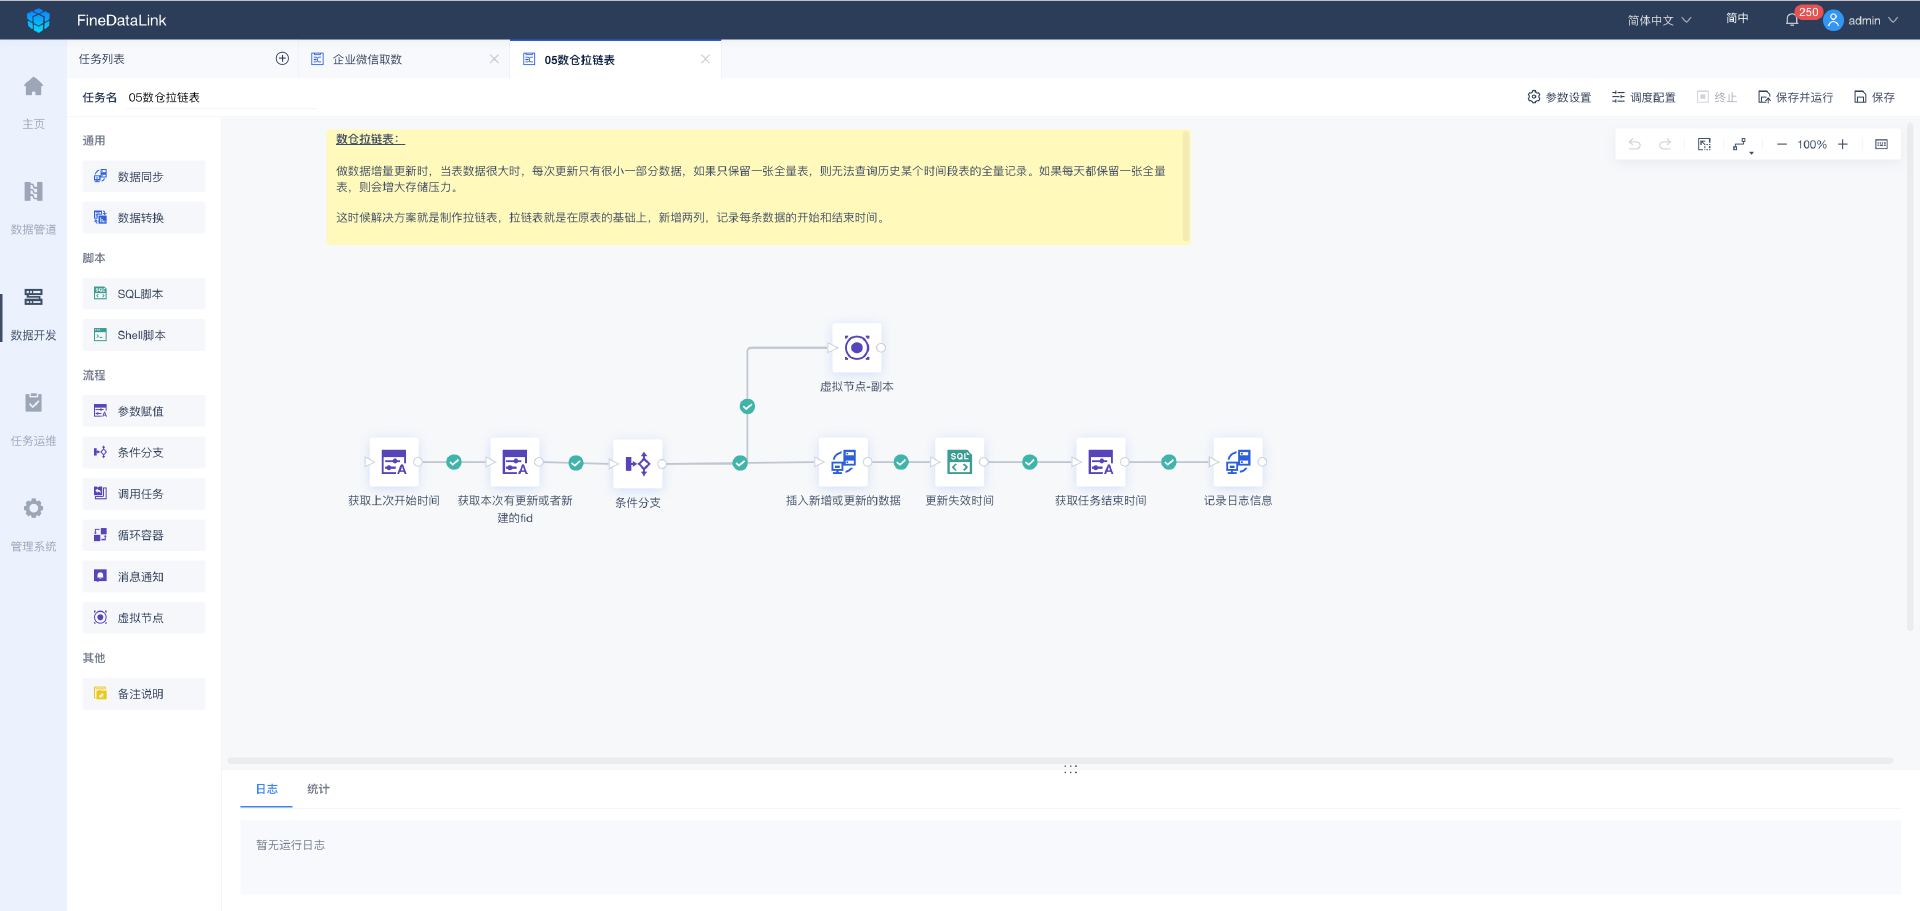Click the 100% zoom level value
1920x911 pixels.
pos(1812,145)
